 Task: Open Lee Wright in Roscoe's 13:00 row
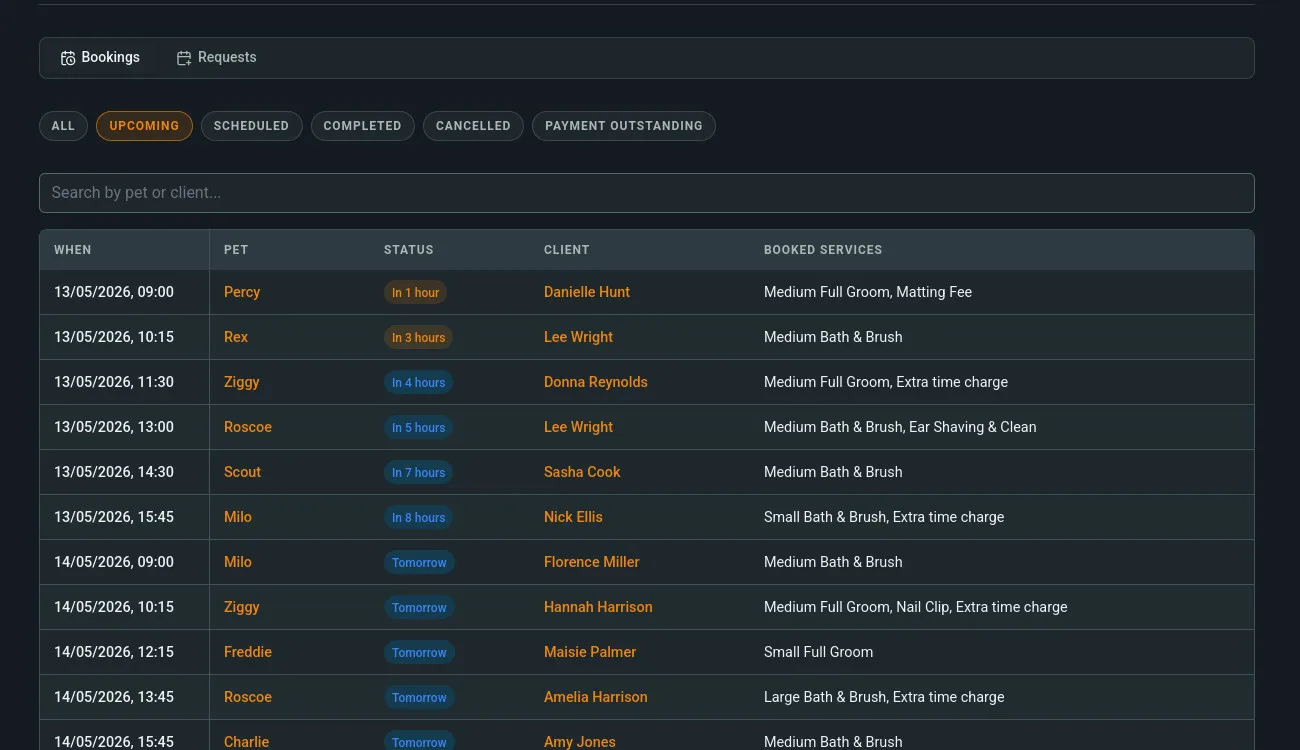[578, 427]
